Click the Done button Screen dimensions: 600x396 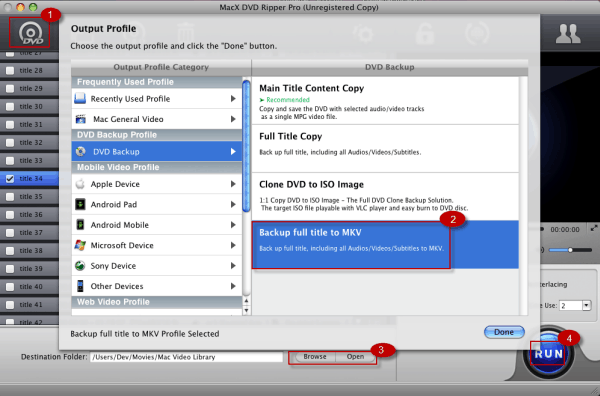click(504, 332)
